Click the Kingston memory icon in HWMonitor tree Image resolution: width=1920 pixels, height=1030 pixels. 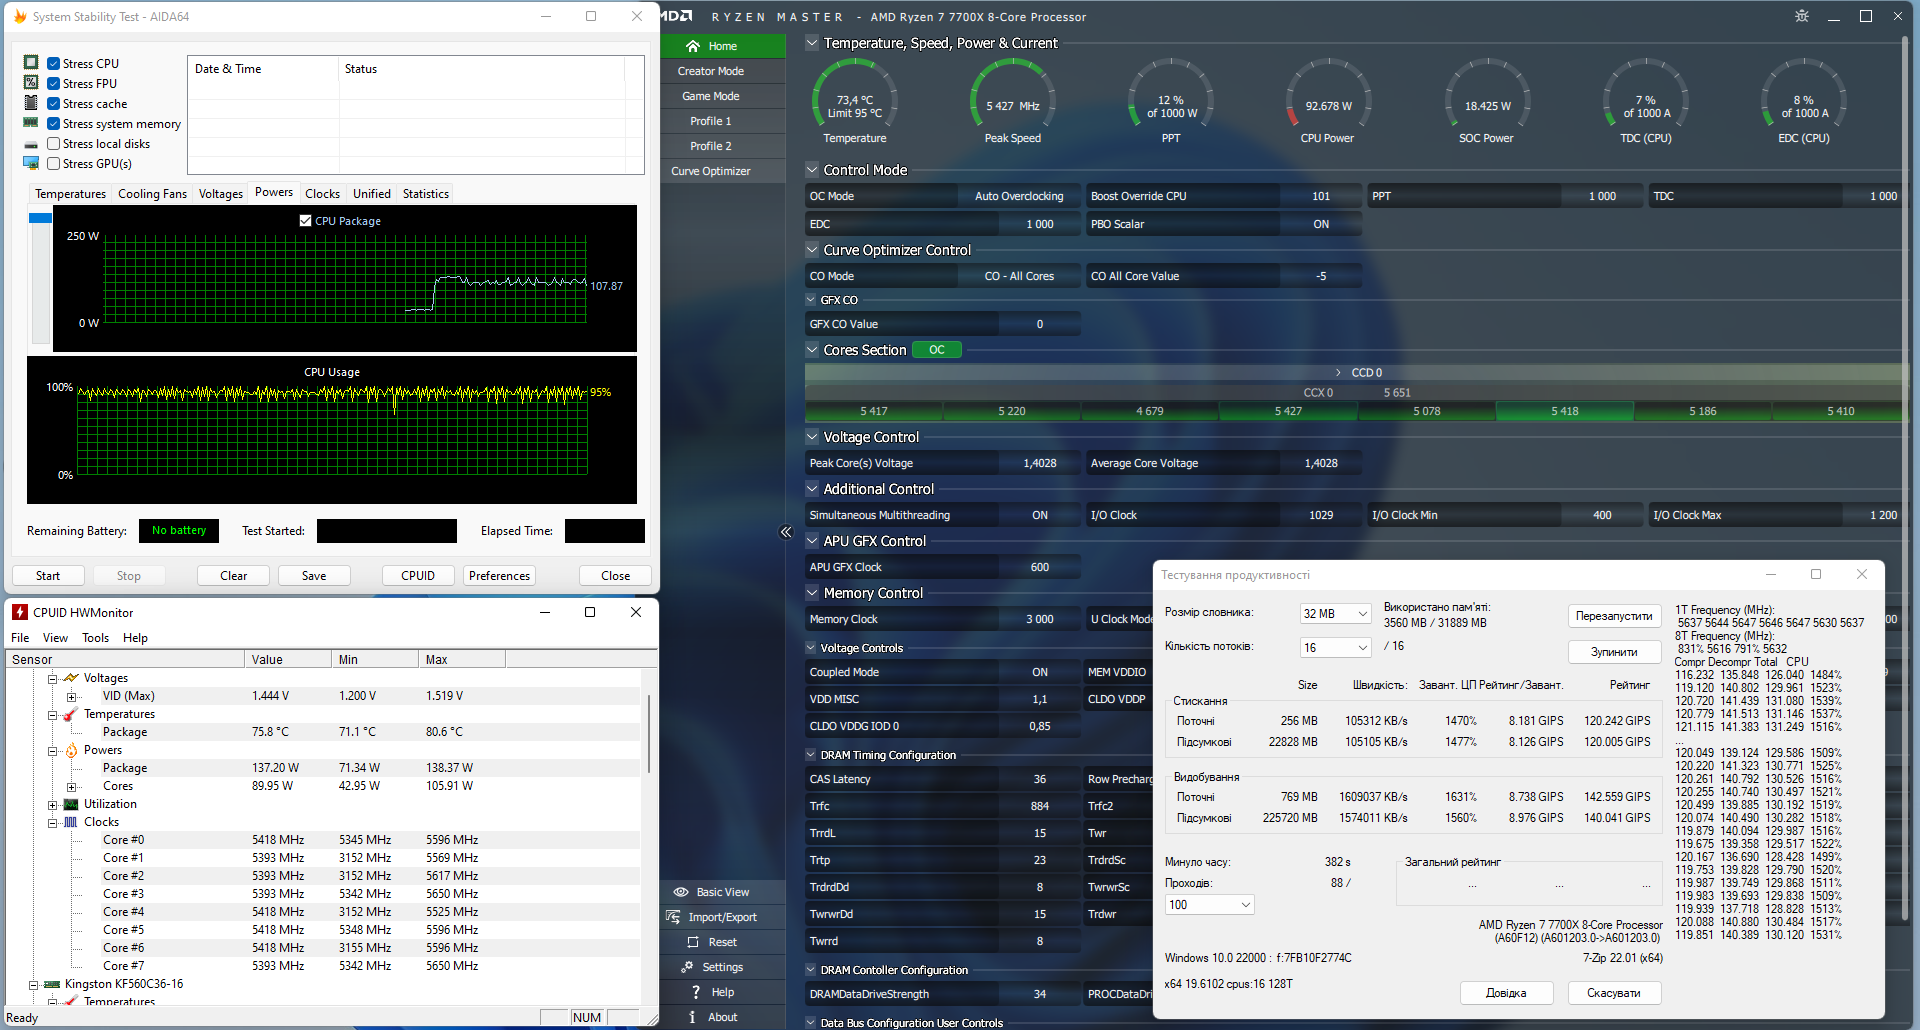[52, 984]
